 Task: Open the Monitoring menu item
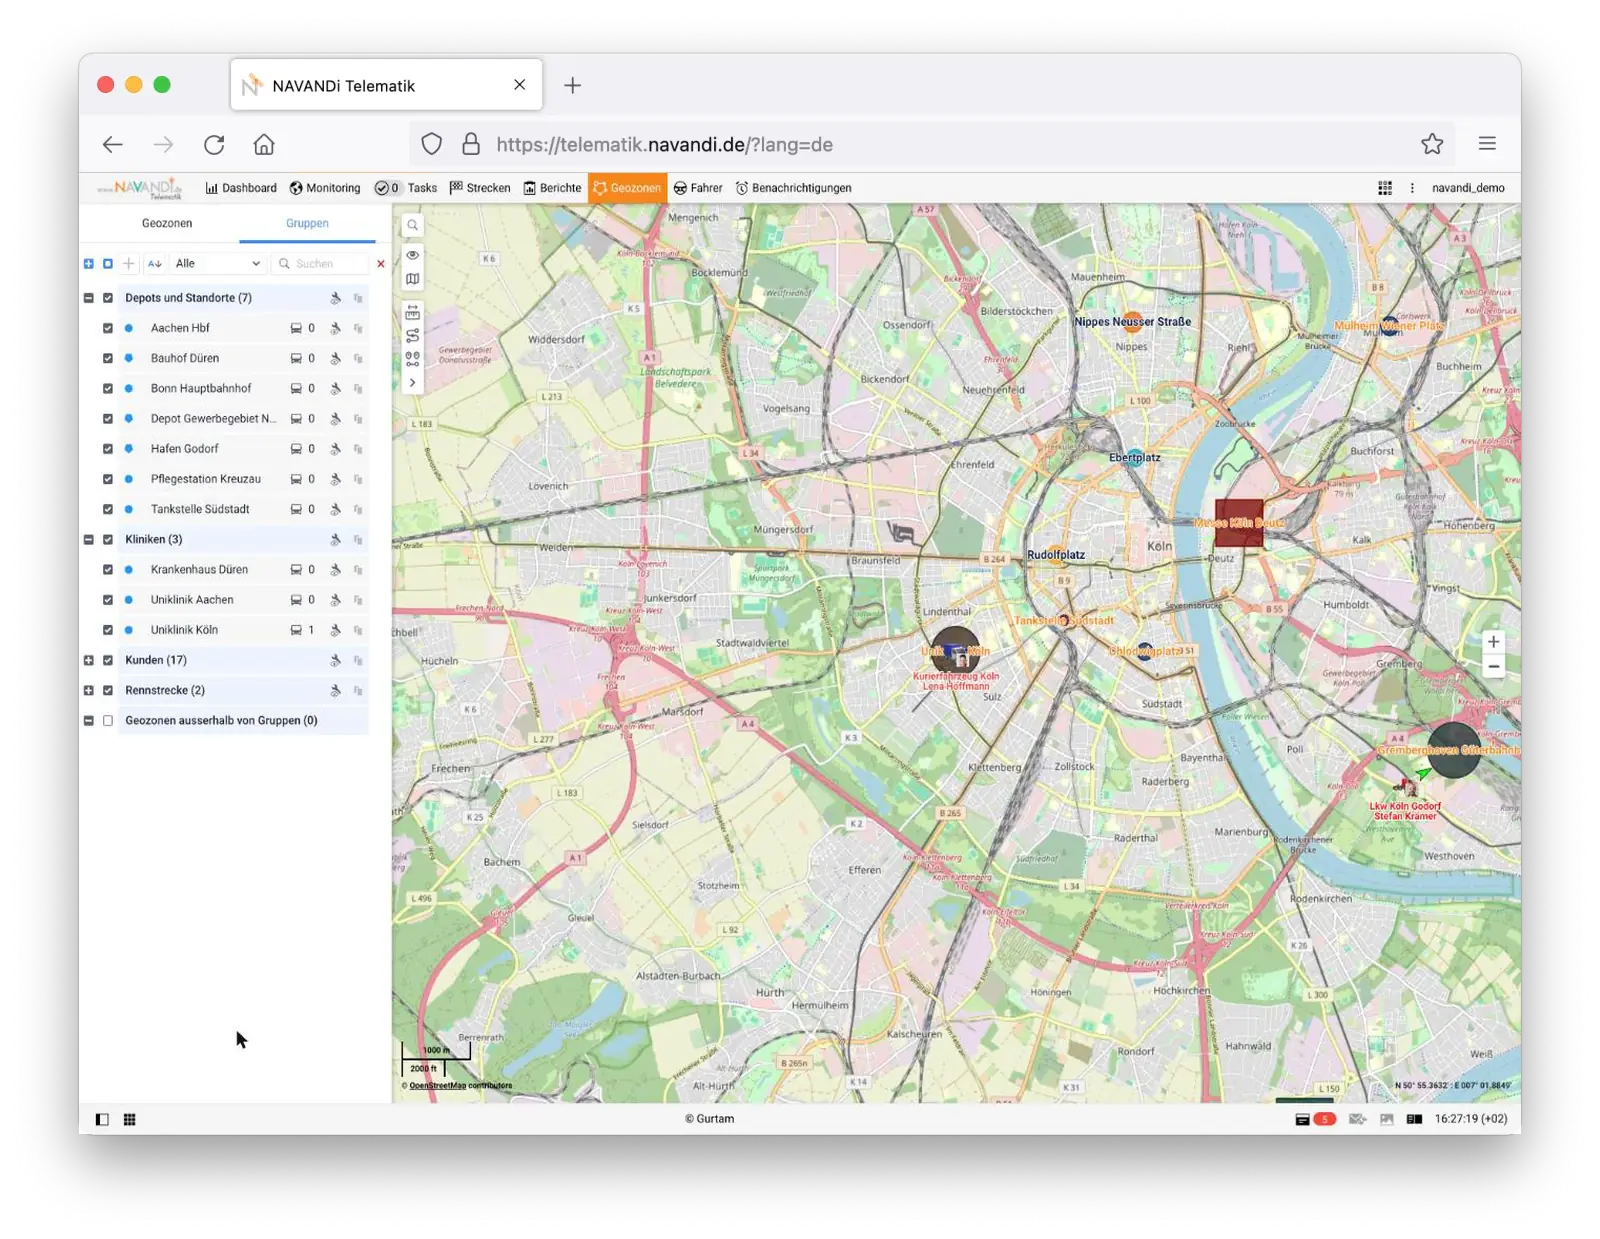(325, 188)
